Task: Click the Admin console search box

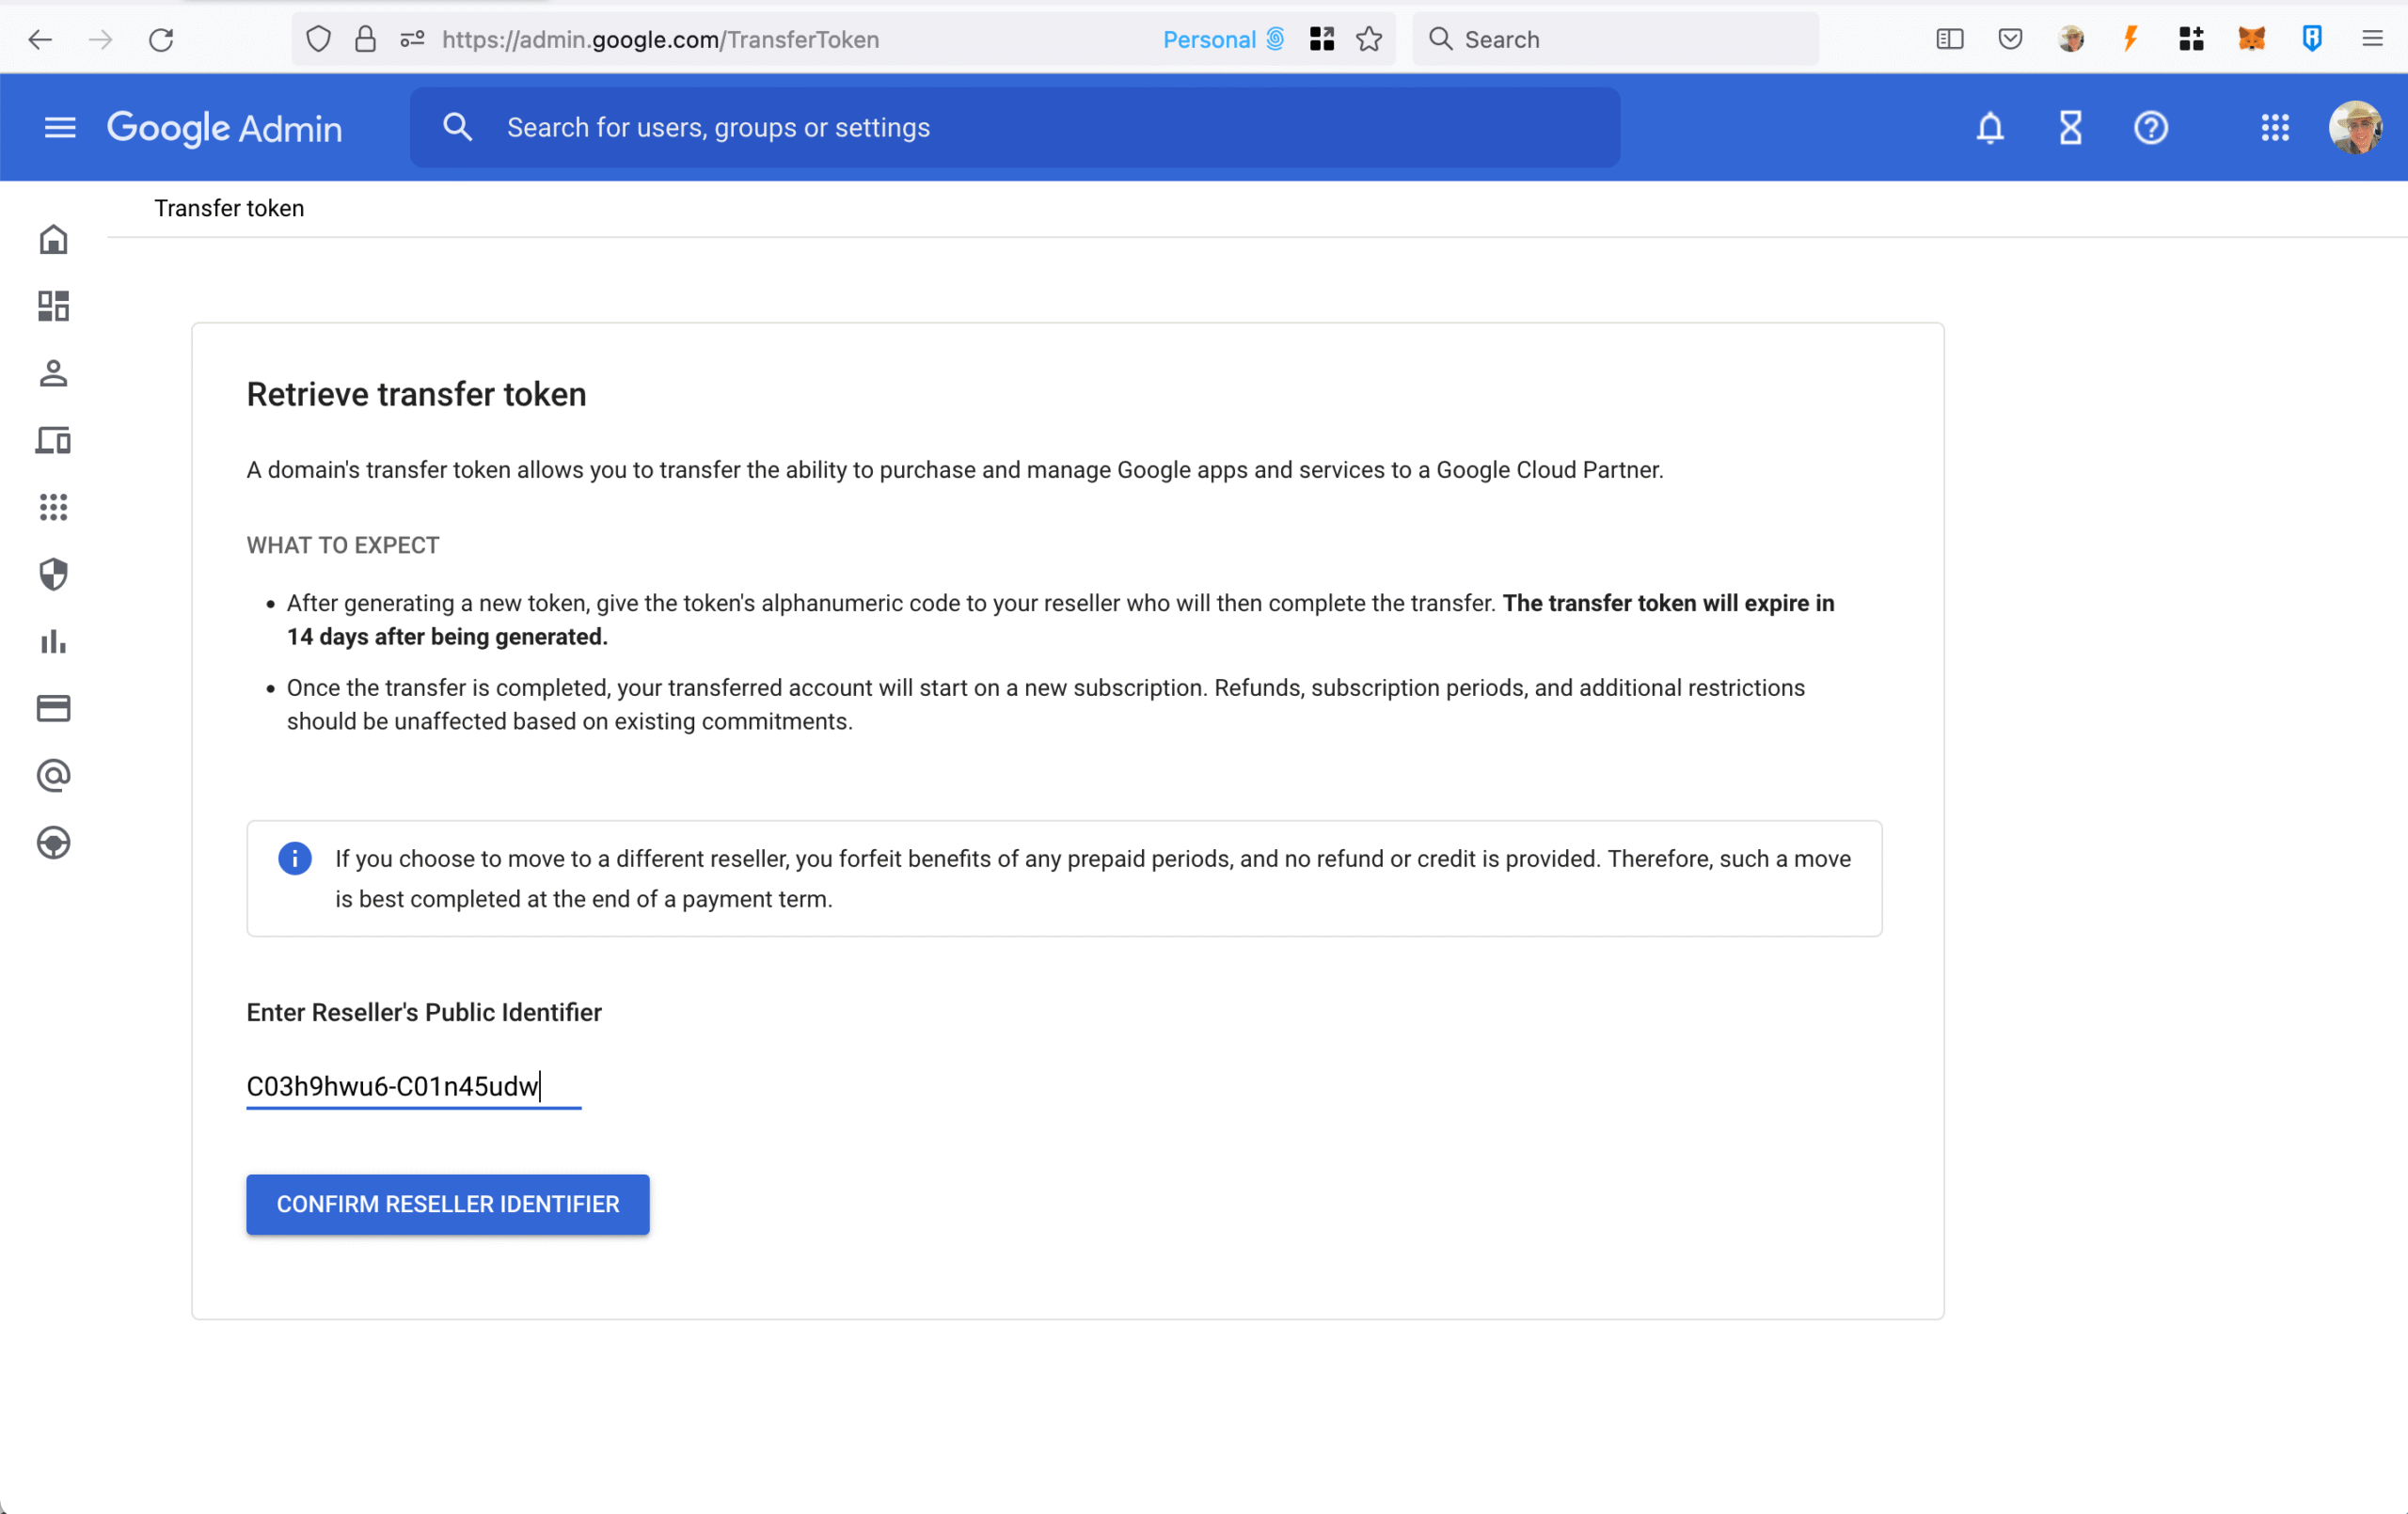Action: point(1015,128)
